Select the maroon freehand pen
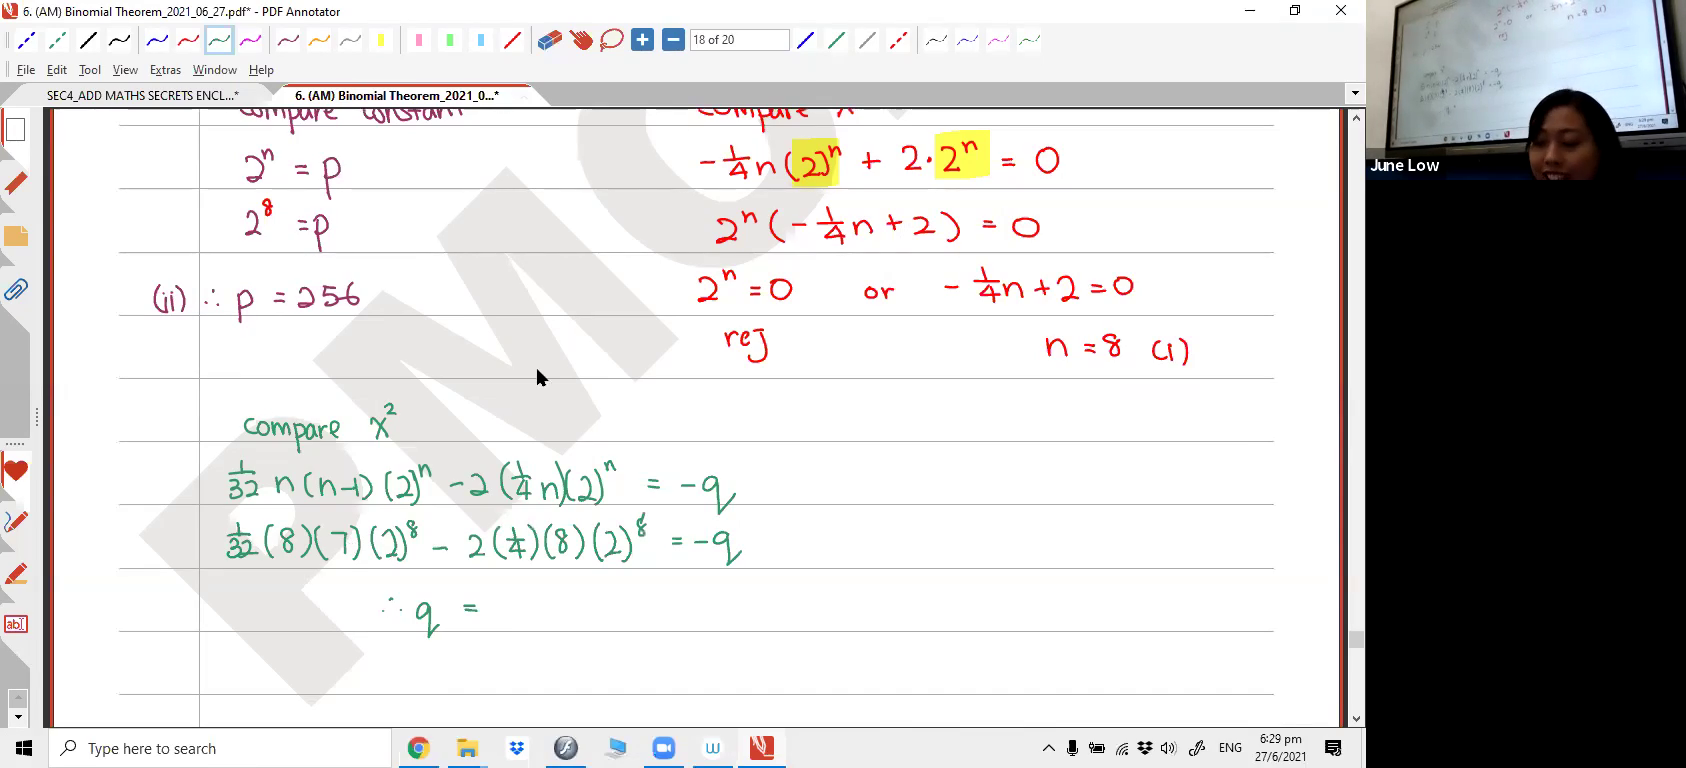The image size is (1686, 768). [x=288, y=40]
